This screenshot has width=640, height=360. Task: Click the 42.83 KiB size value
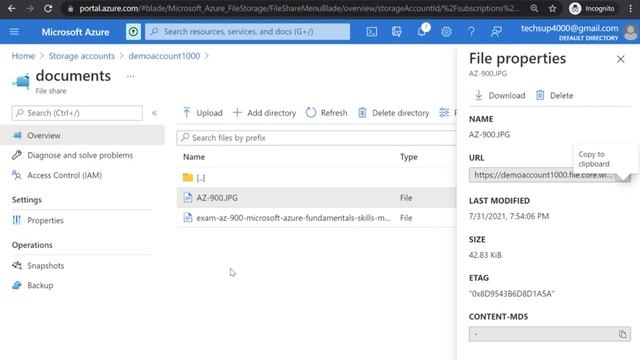click(485, 255)
